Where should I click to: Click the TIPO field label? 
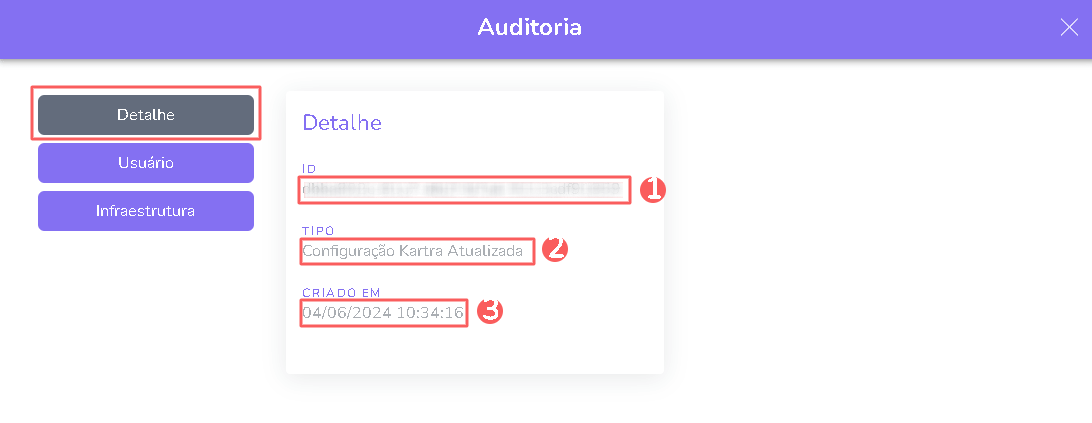pyautogui.click(x=317, y=231)
